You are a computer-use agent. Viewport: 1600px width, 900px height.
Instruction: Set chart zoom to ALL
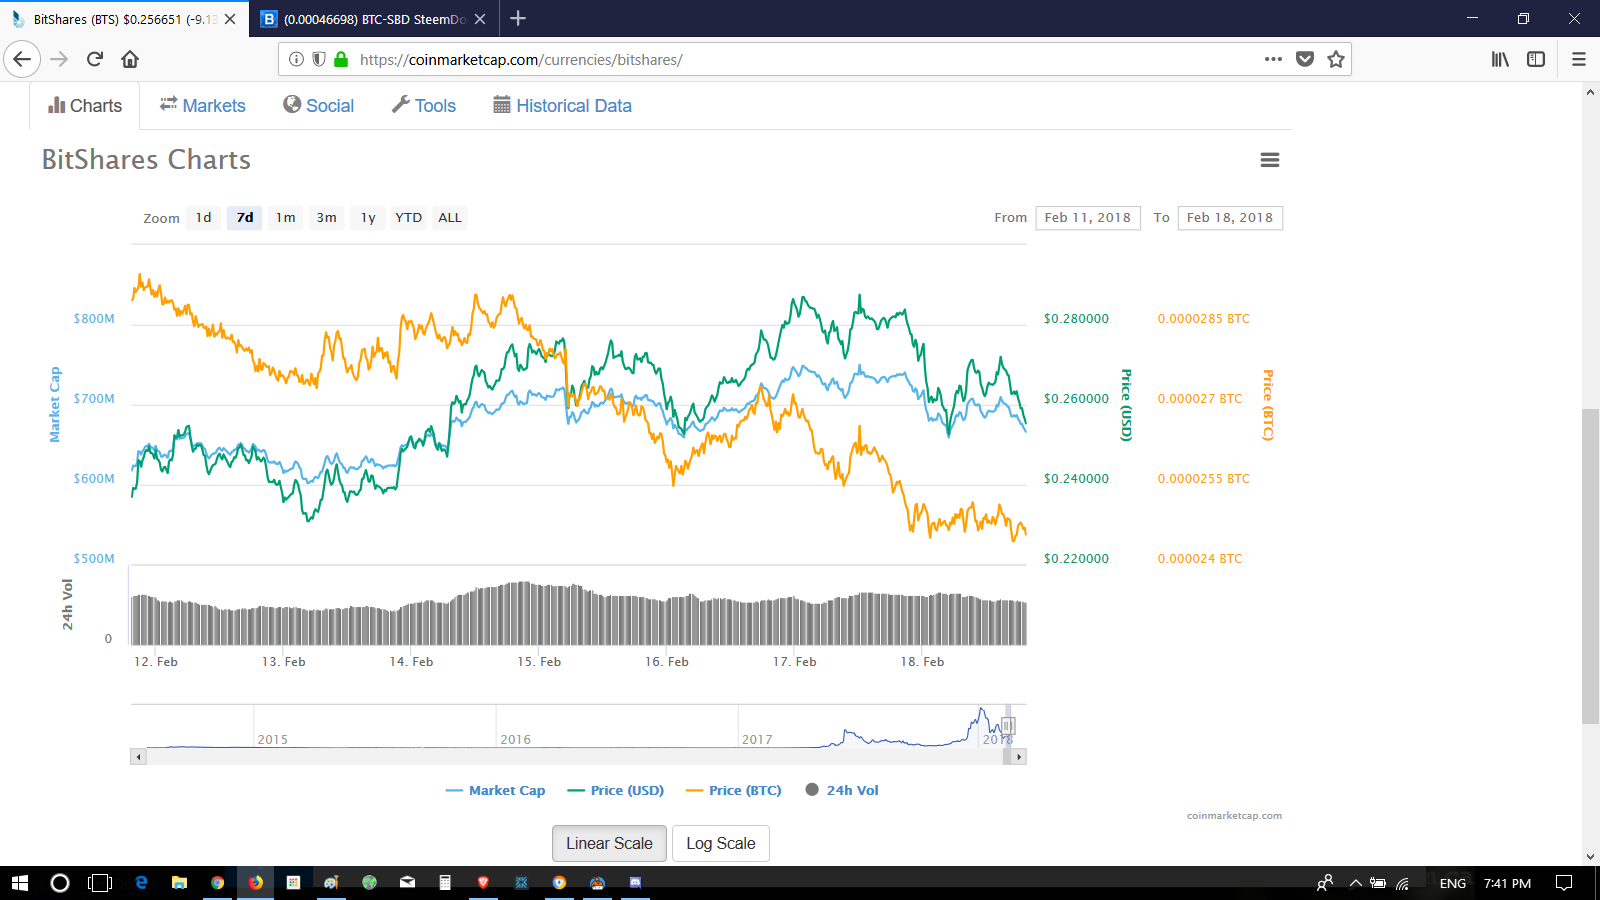click(450, 218)
